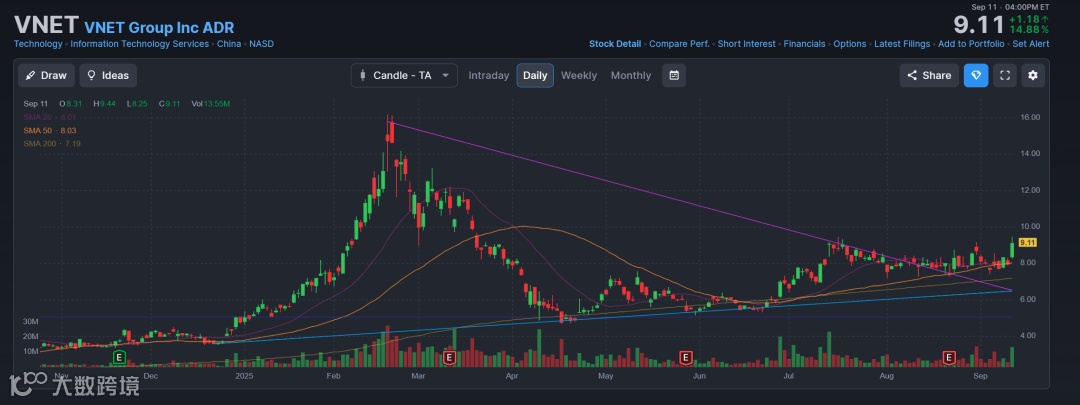Open the Ideas button

coord(108,76)
